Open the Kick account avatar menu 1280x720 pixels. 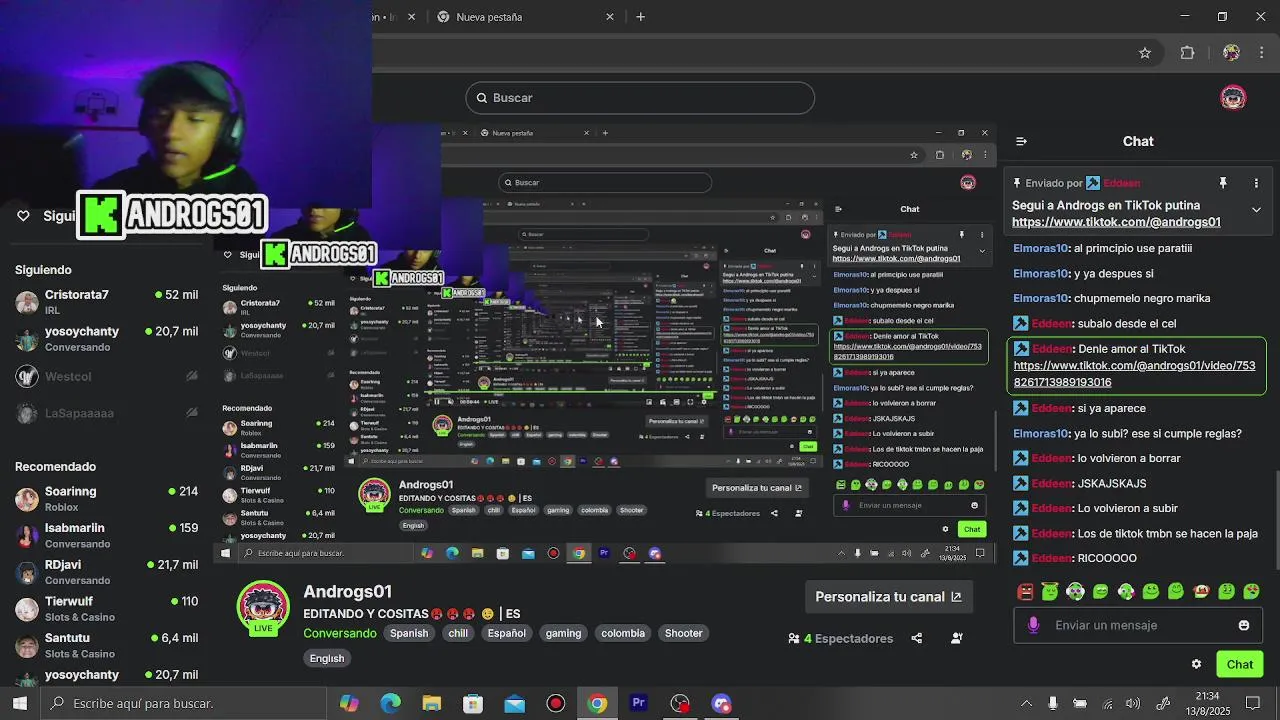(x=1233, y=97)
